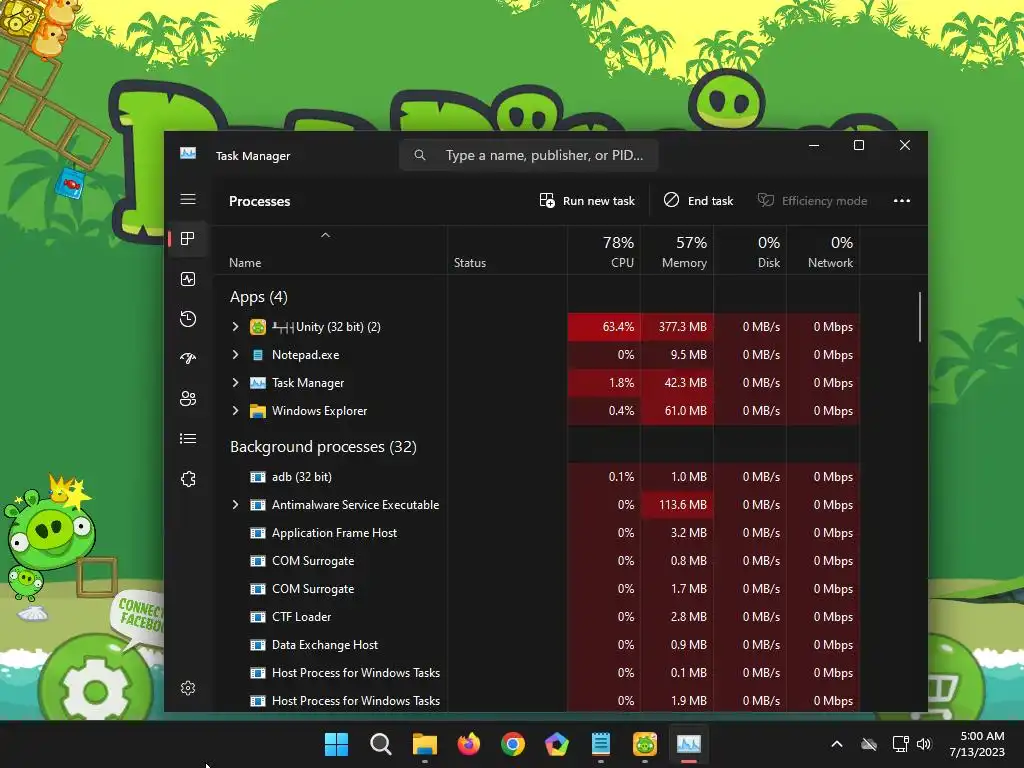The width and height of the screenshot is (1024, 768).
Task: Click the Apps (4) group heading
Action: point(259,297)
